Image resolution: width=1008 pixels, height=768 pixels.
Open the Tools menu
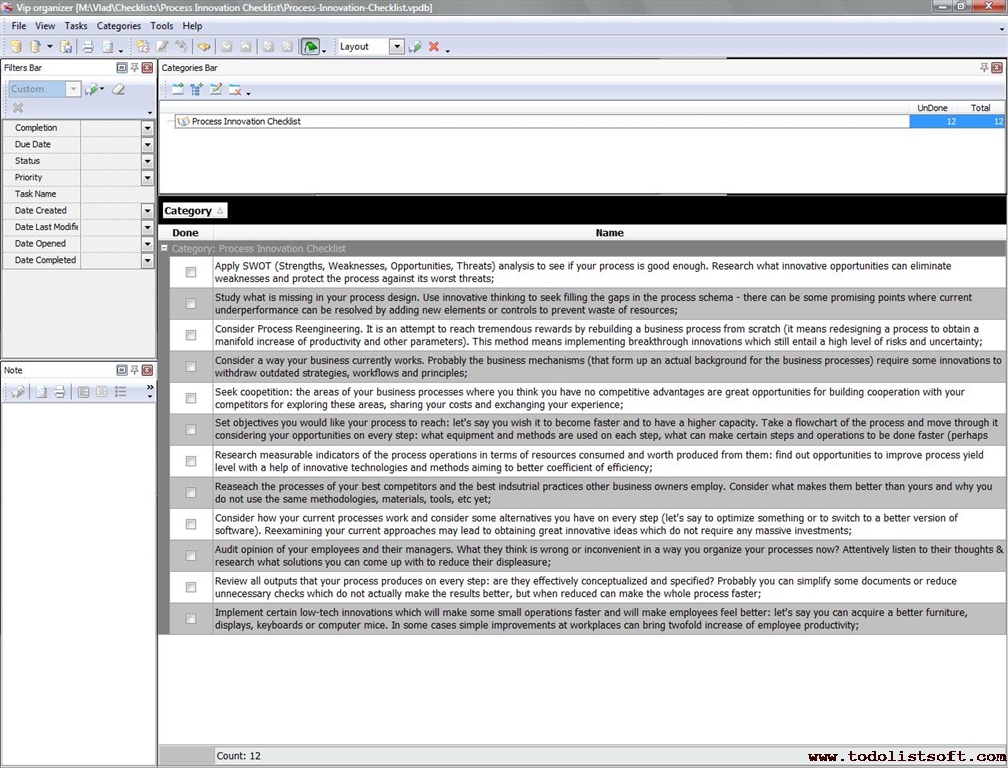click(x=161, y=26)
